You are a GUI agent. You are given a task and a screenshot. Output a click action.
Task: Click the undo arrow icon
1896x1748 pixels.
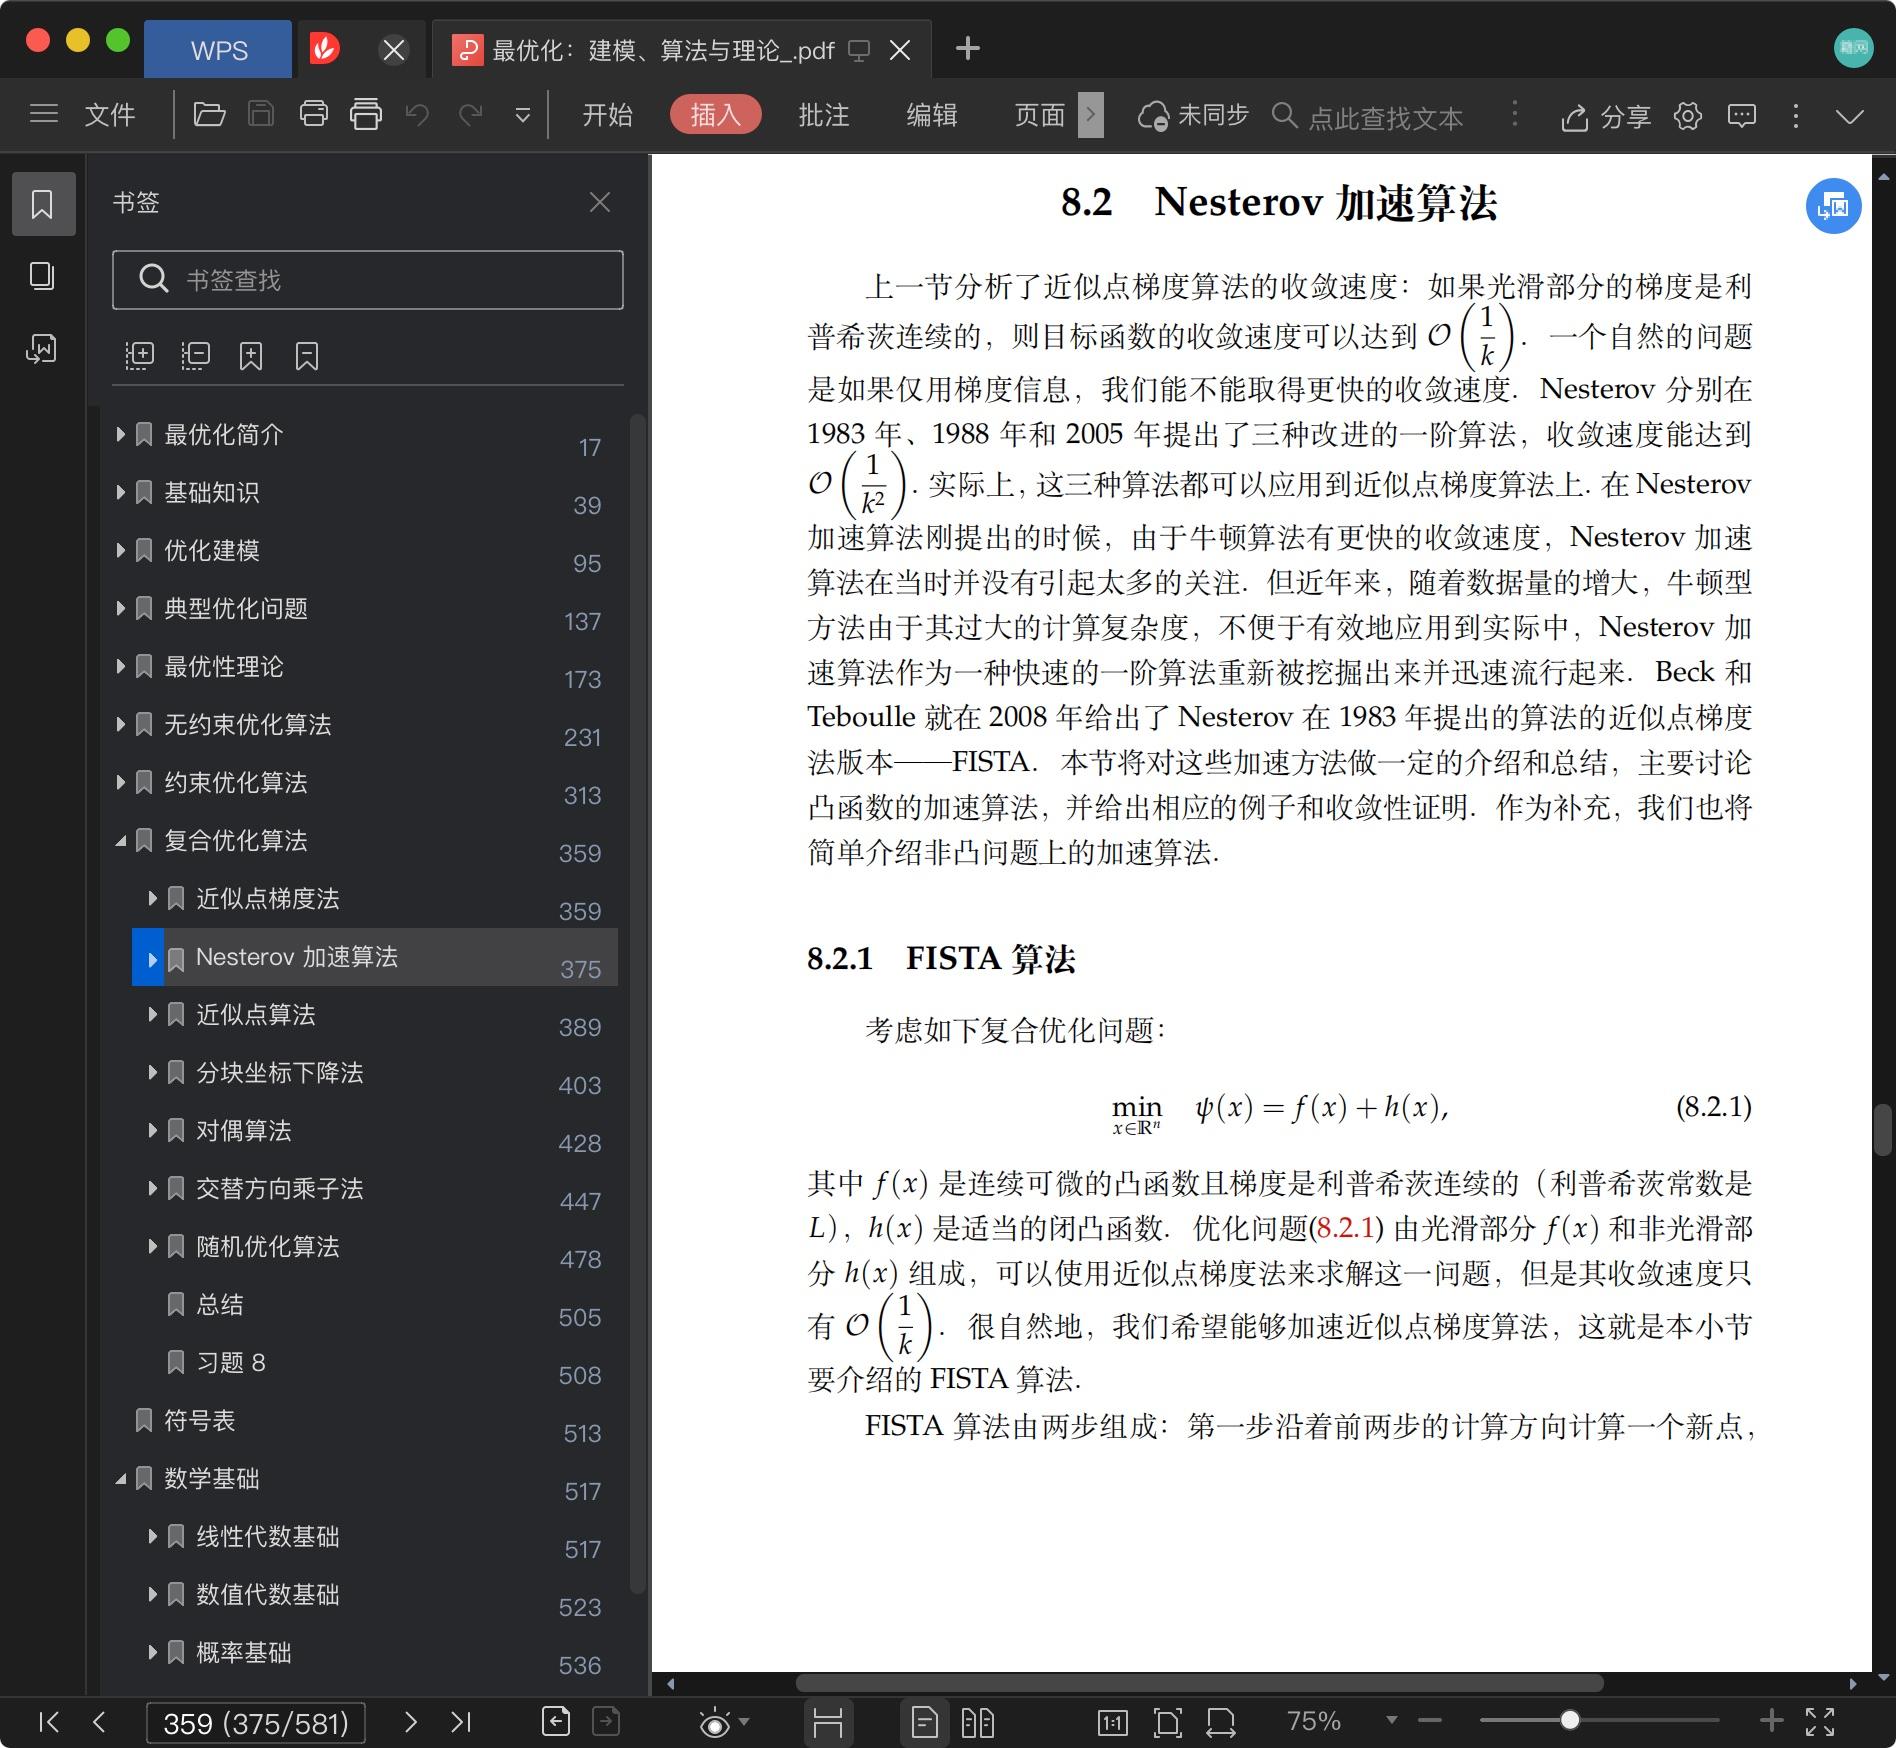tap(417, 114)
